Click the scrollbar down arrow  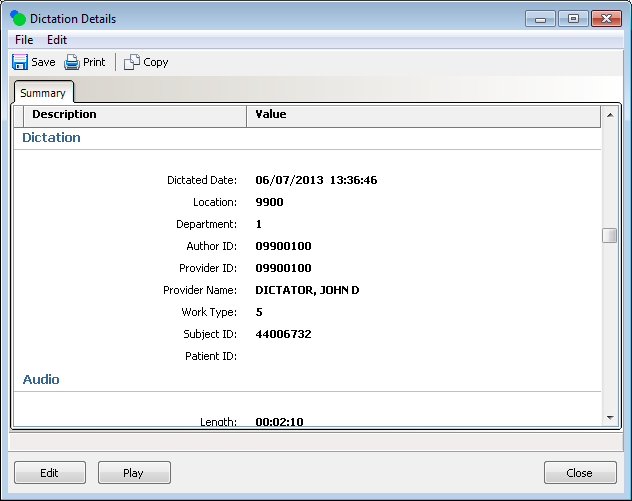pyautogui.click(x=609, y=417)
